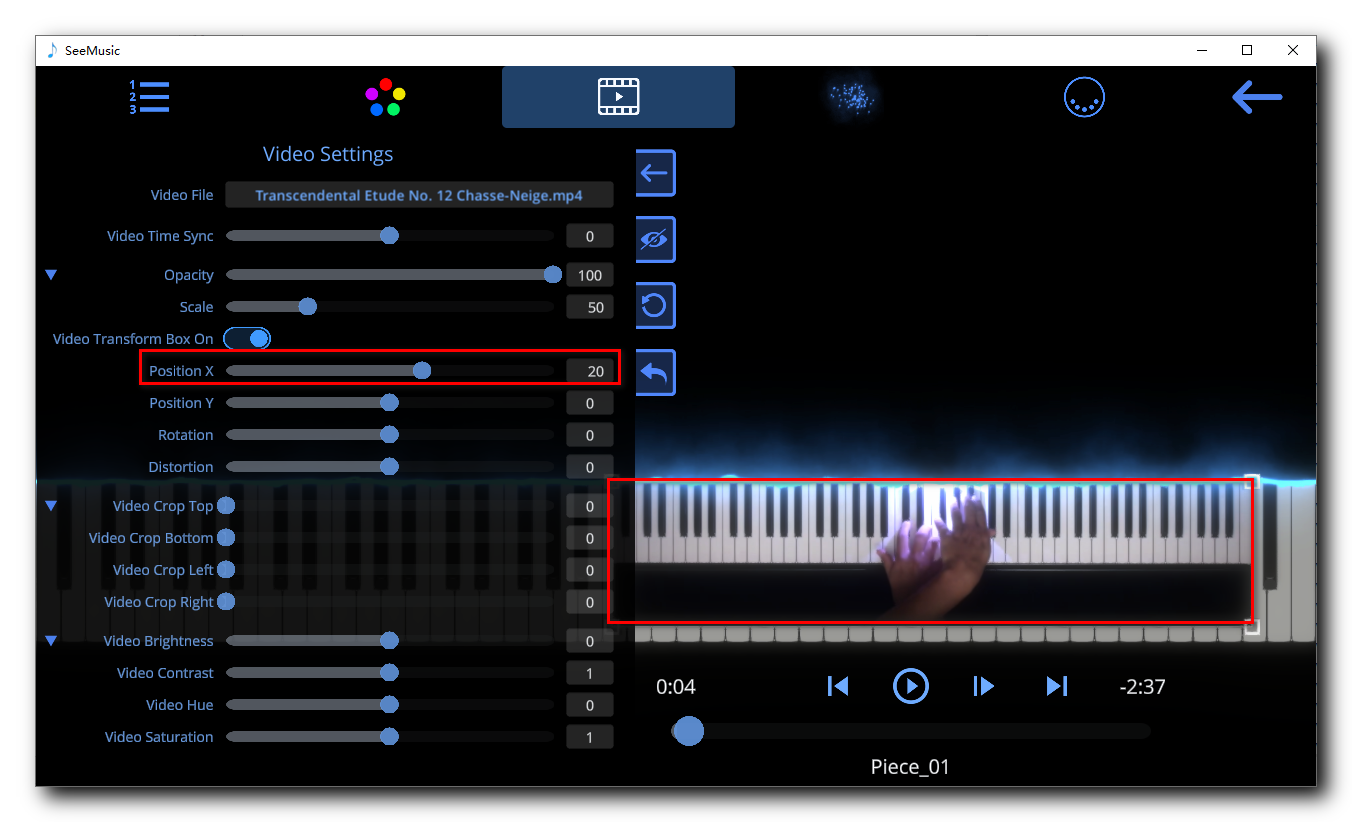Click the Video Crop Right slider handle

pyautogui.click(x=226, y=602)
